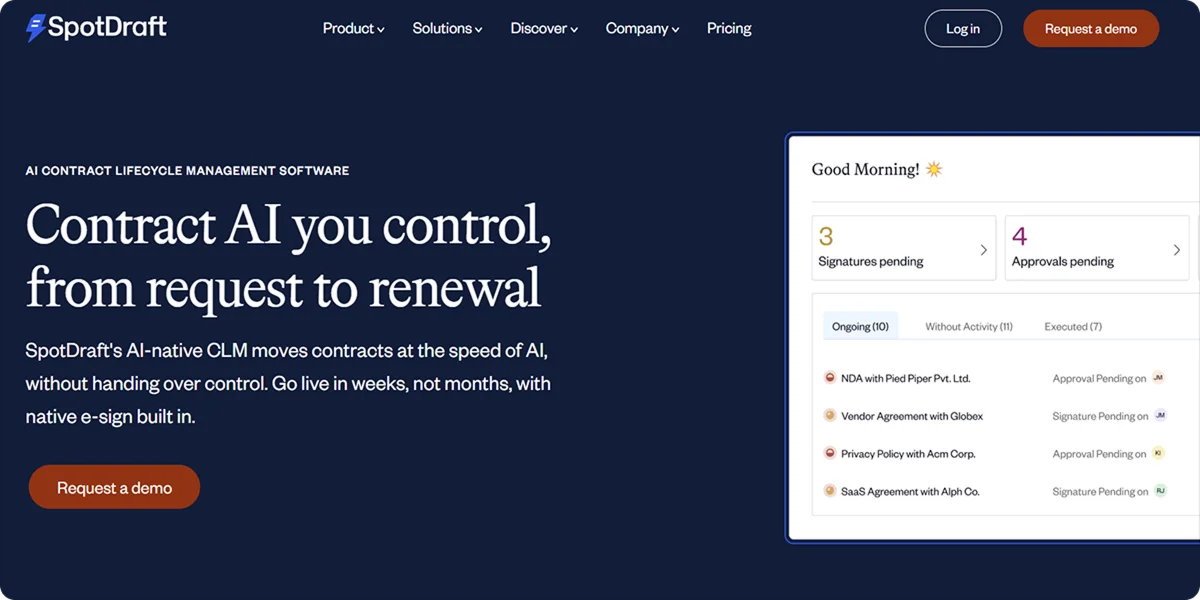Screen dimensions: 1200x600
Task: Click the header Request a demo button
Action: coord(1091,28)
